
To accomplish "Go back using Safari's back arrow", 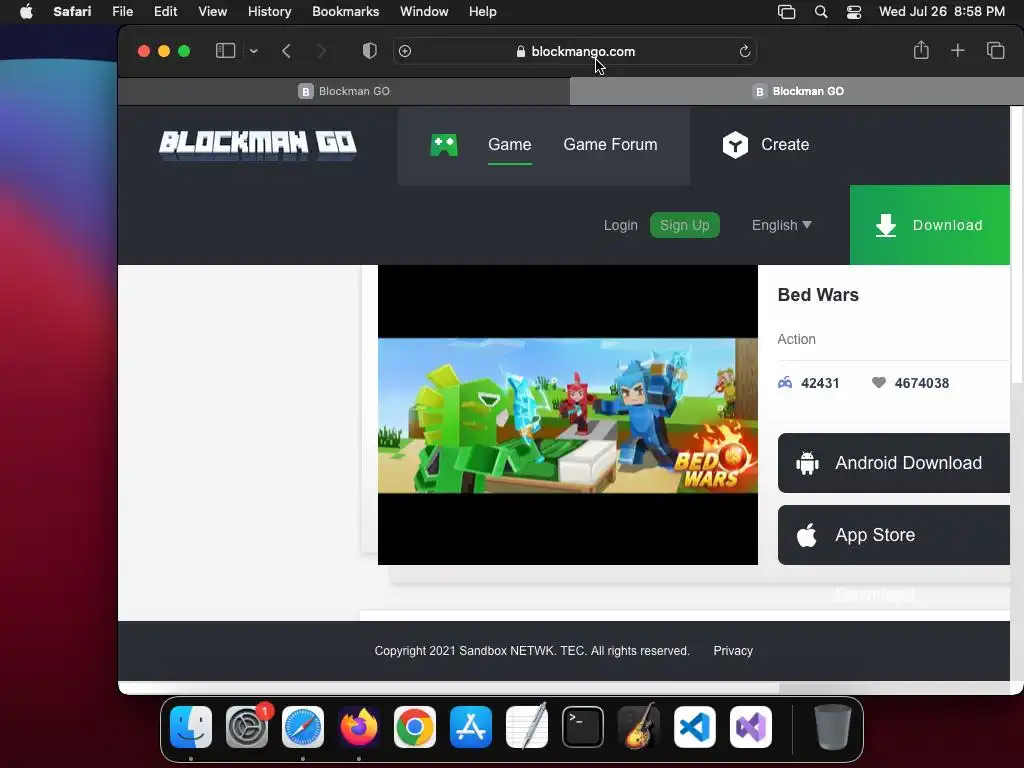I will [x=286, y=51].
